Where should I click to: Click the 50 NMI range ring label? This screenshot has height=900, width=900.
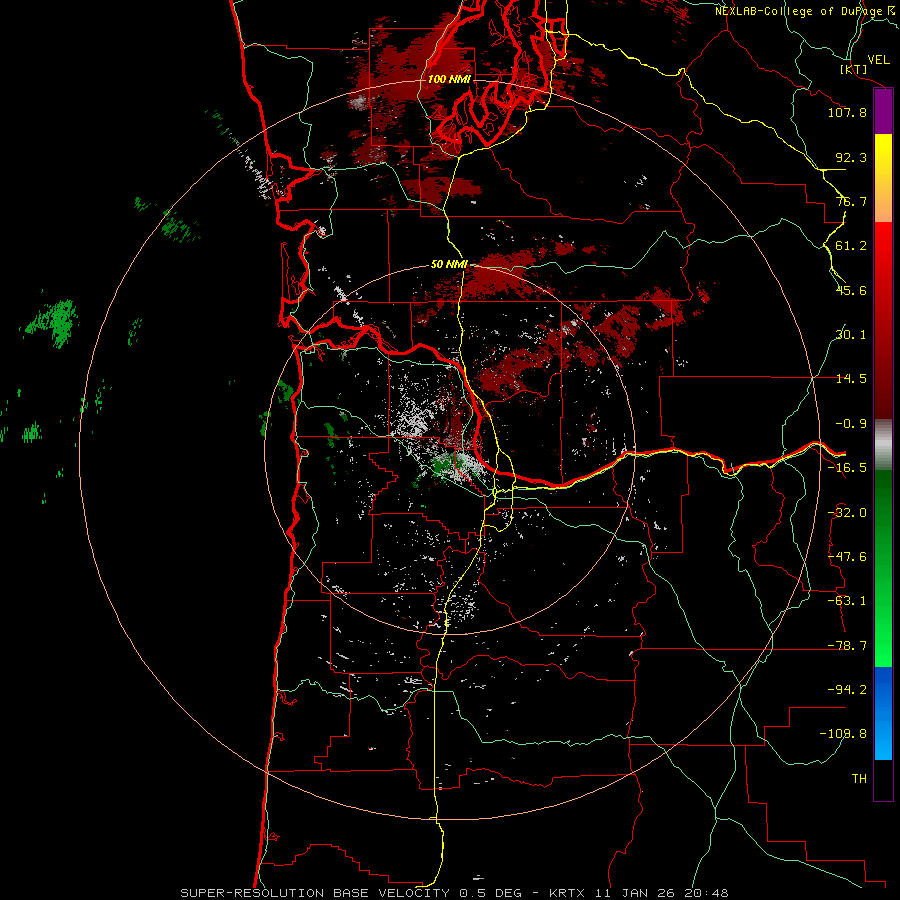coord(449,265)
